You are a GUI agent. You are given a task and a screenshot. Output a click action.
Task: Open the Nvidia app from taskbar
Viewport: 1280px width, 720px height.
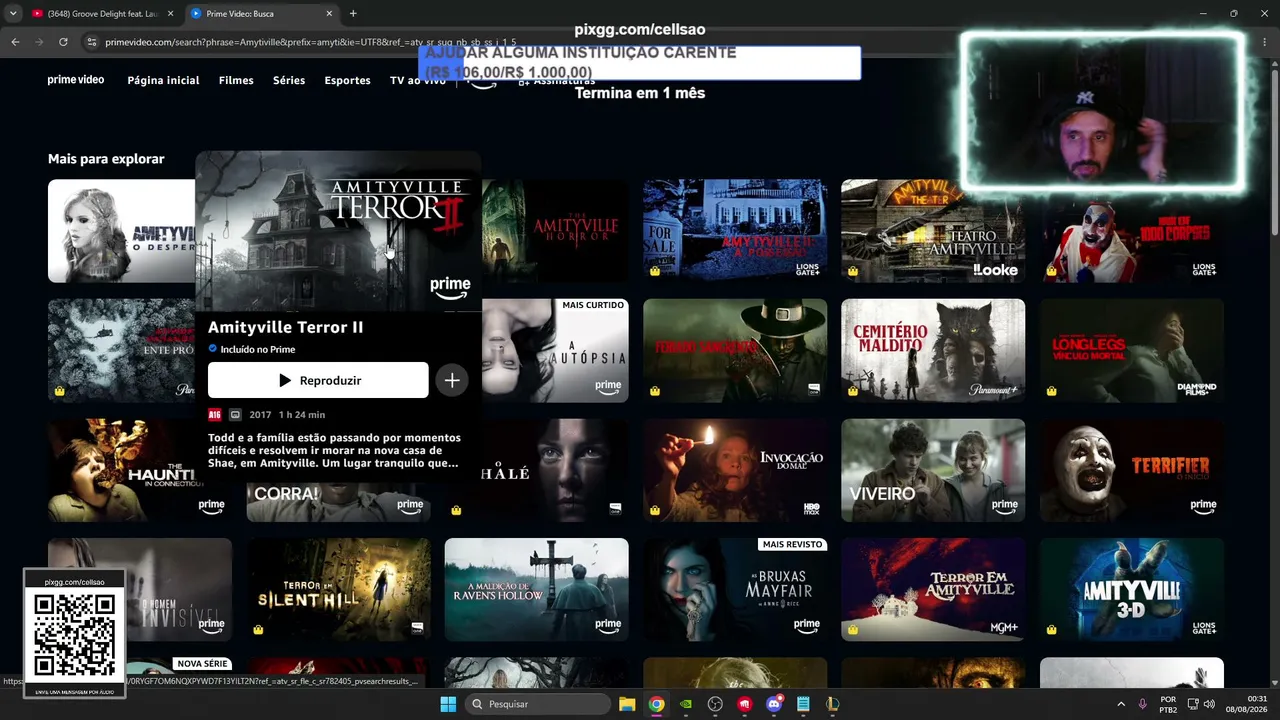point(685,704)
